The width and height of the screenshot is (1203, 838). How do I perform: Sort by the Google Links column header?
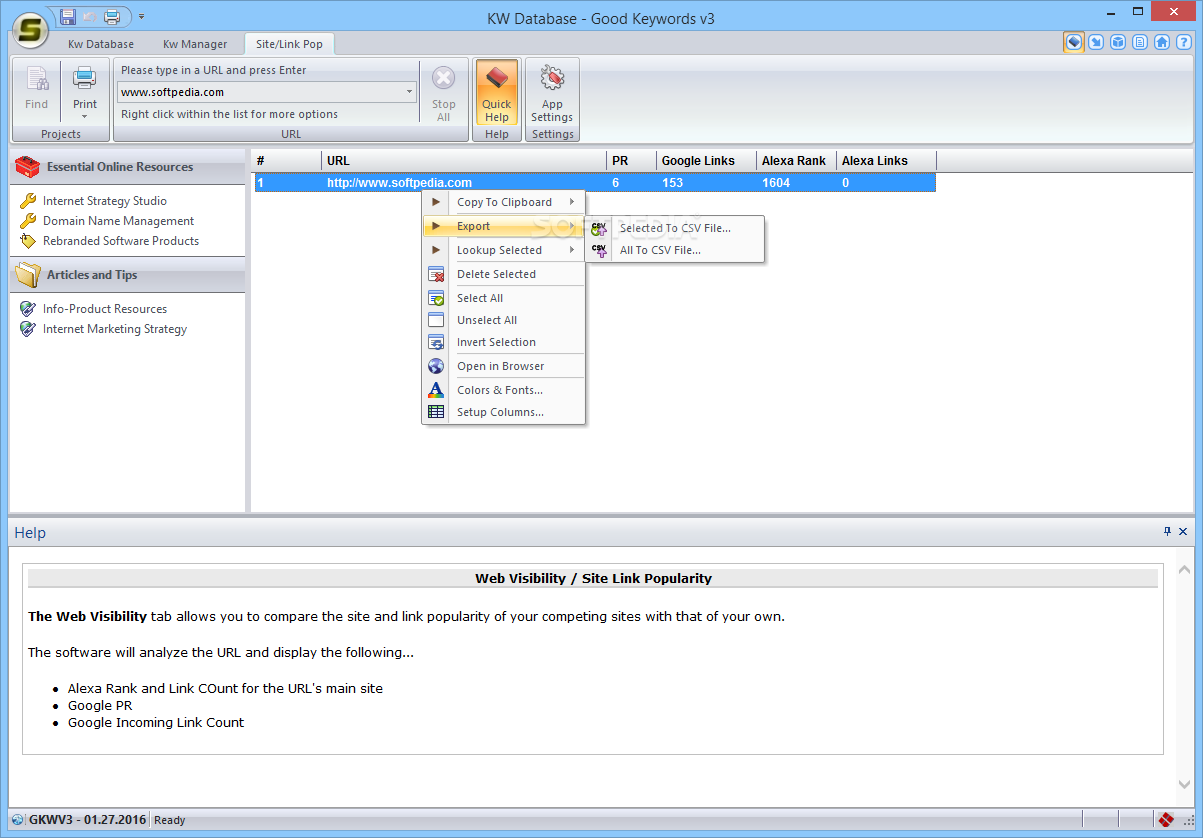[706, 160]
